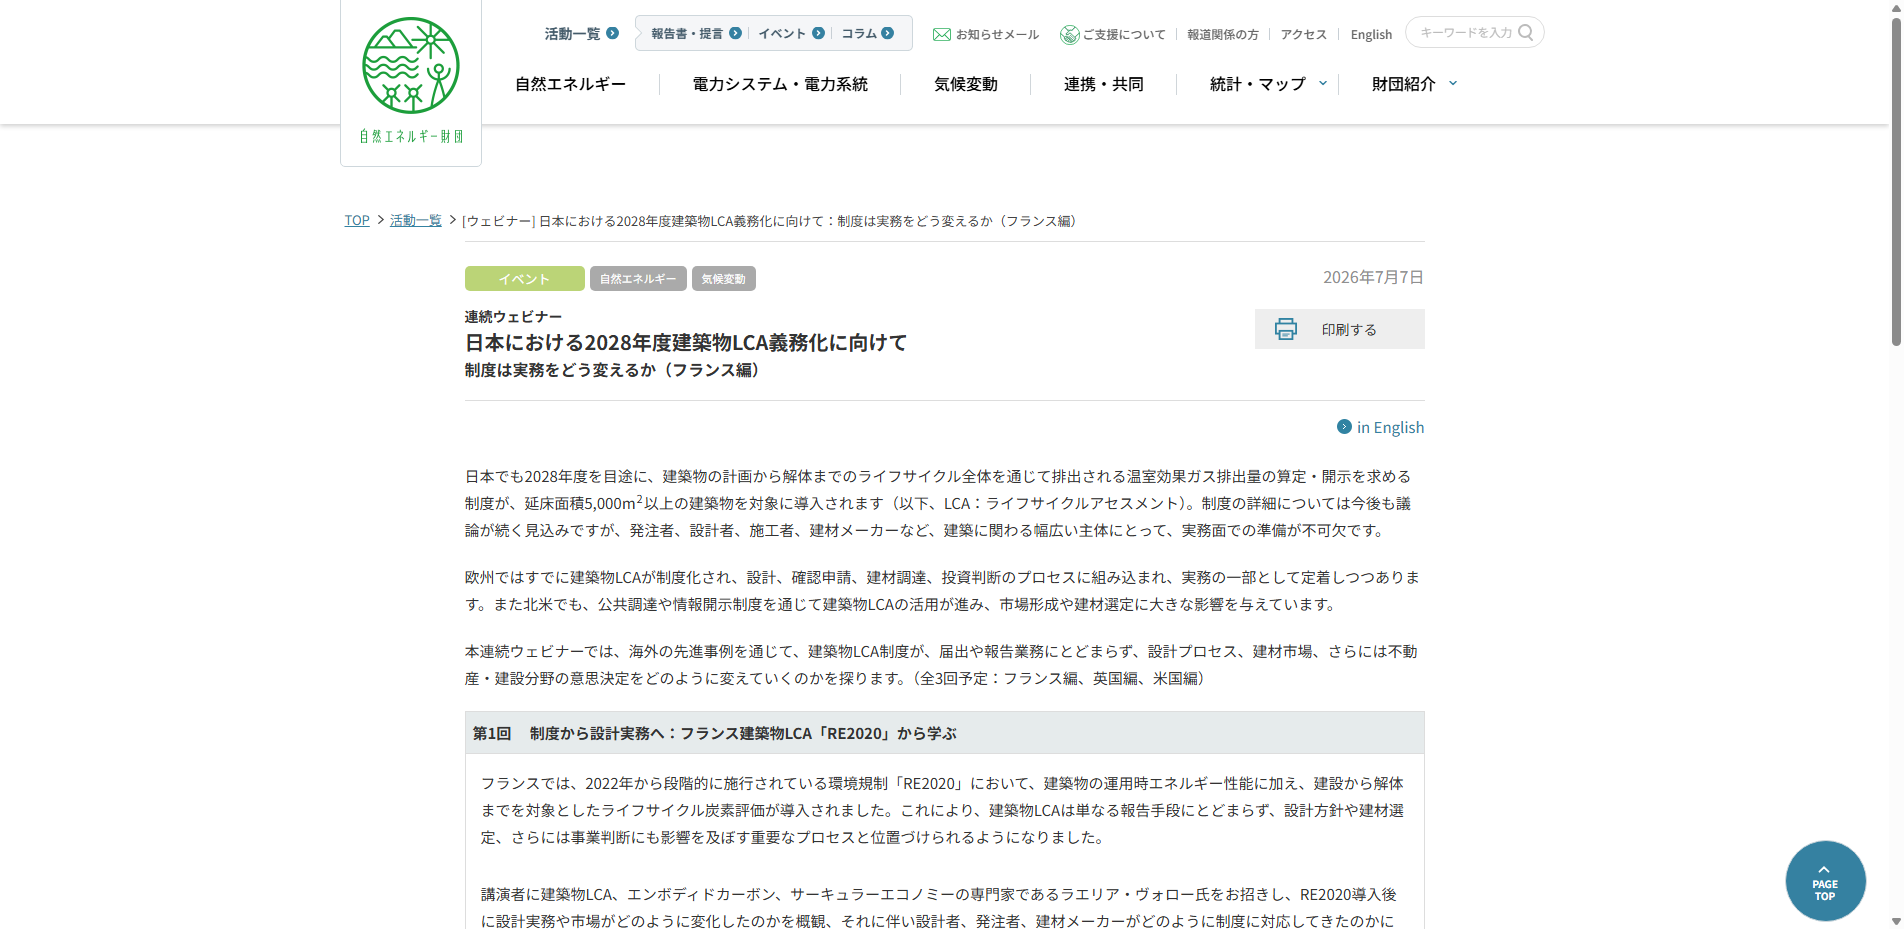The image size is (1904, 929).
Task: Click TOP in the breadcrumb
Action: tap(357, 221)
